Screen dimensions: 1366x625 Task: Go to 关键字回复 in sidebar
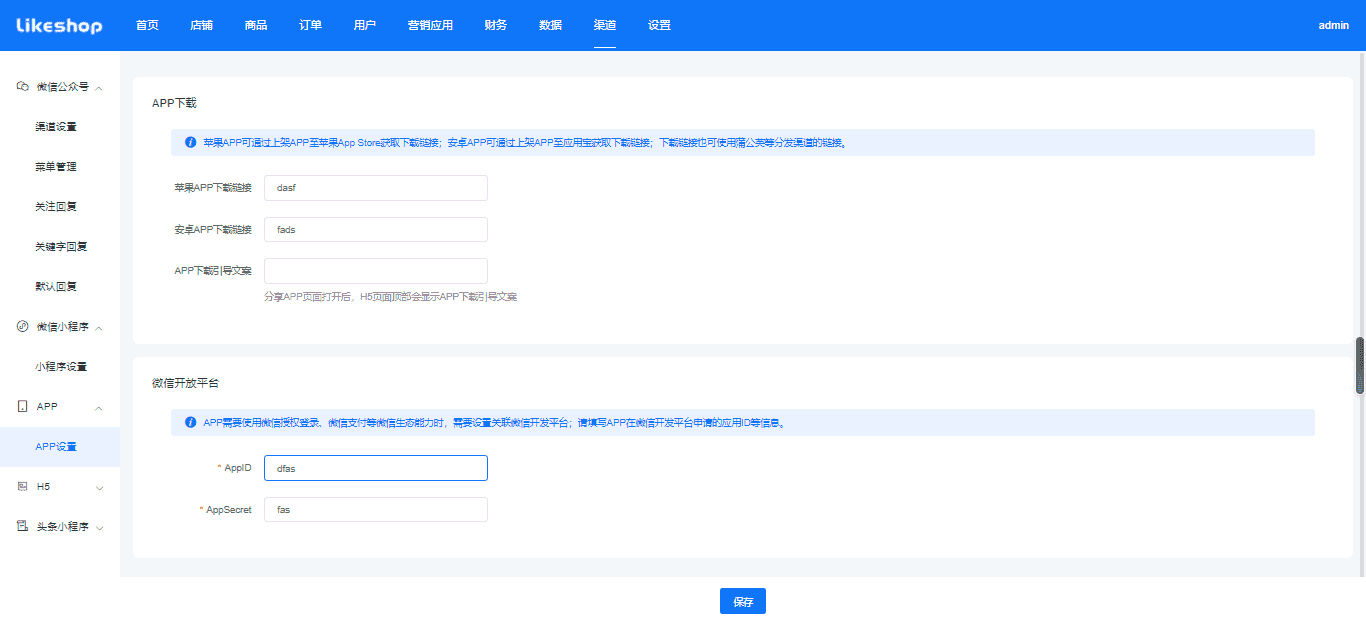(60, 247)
